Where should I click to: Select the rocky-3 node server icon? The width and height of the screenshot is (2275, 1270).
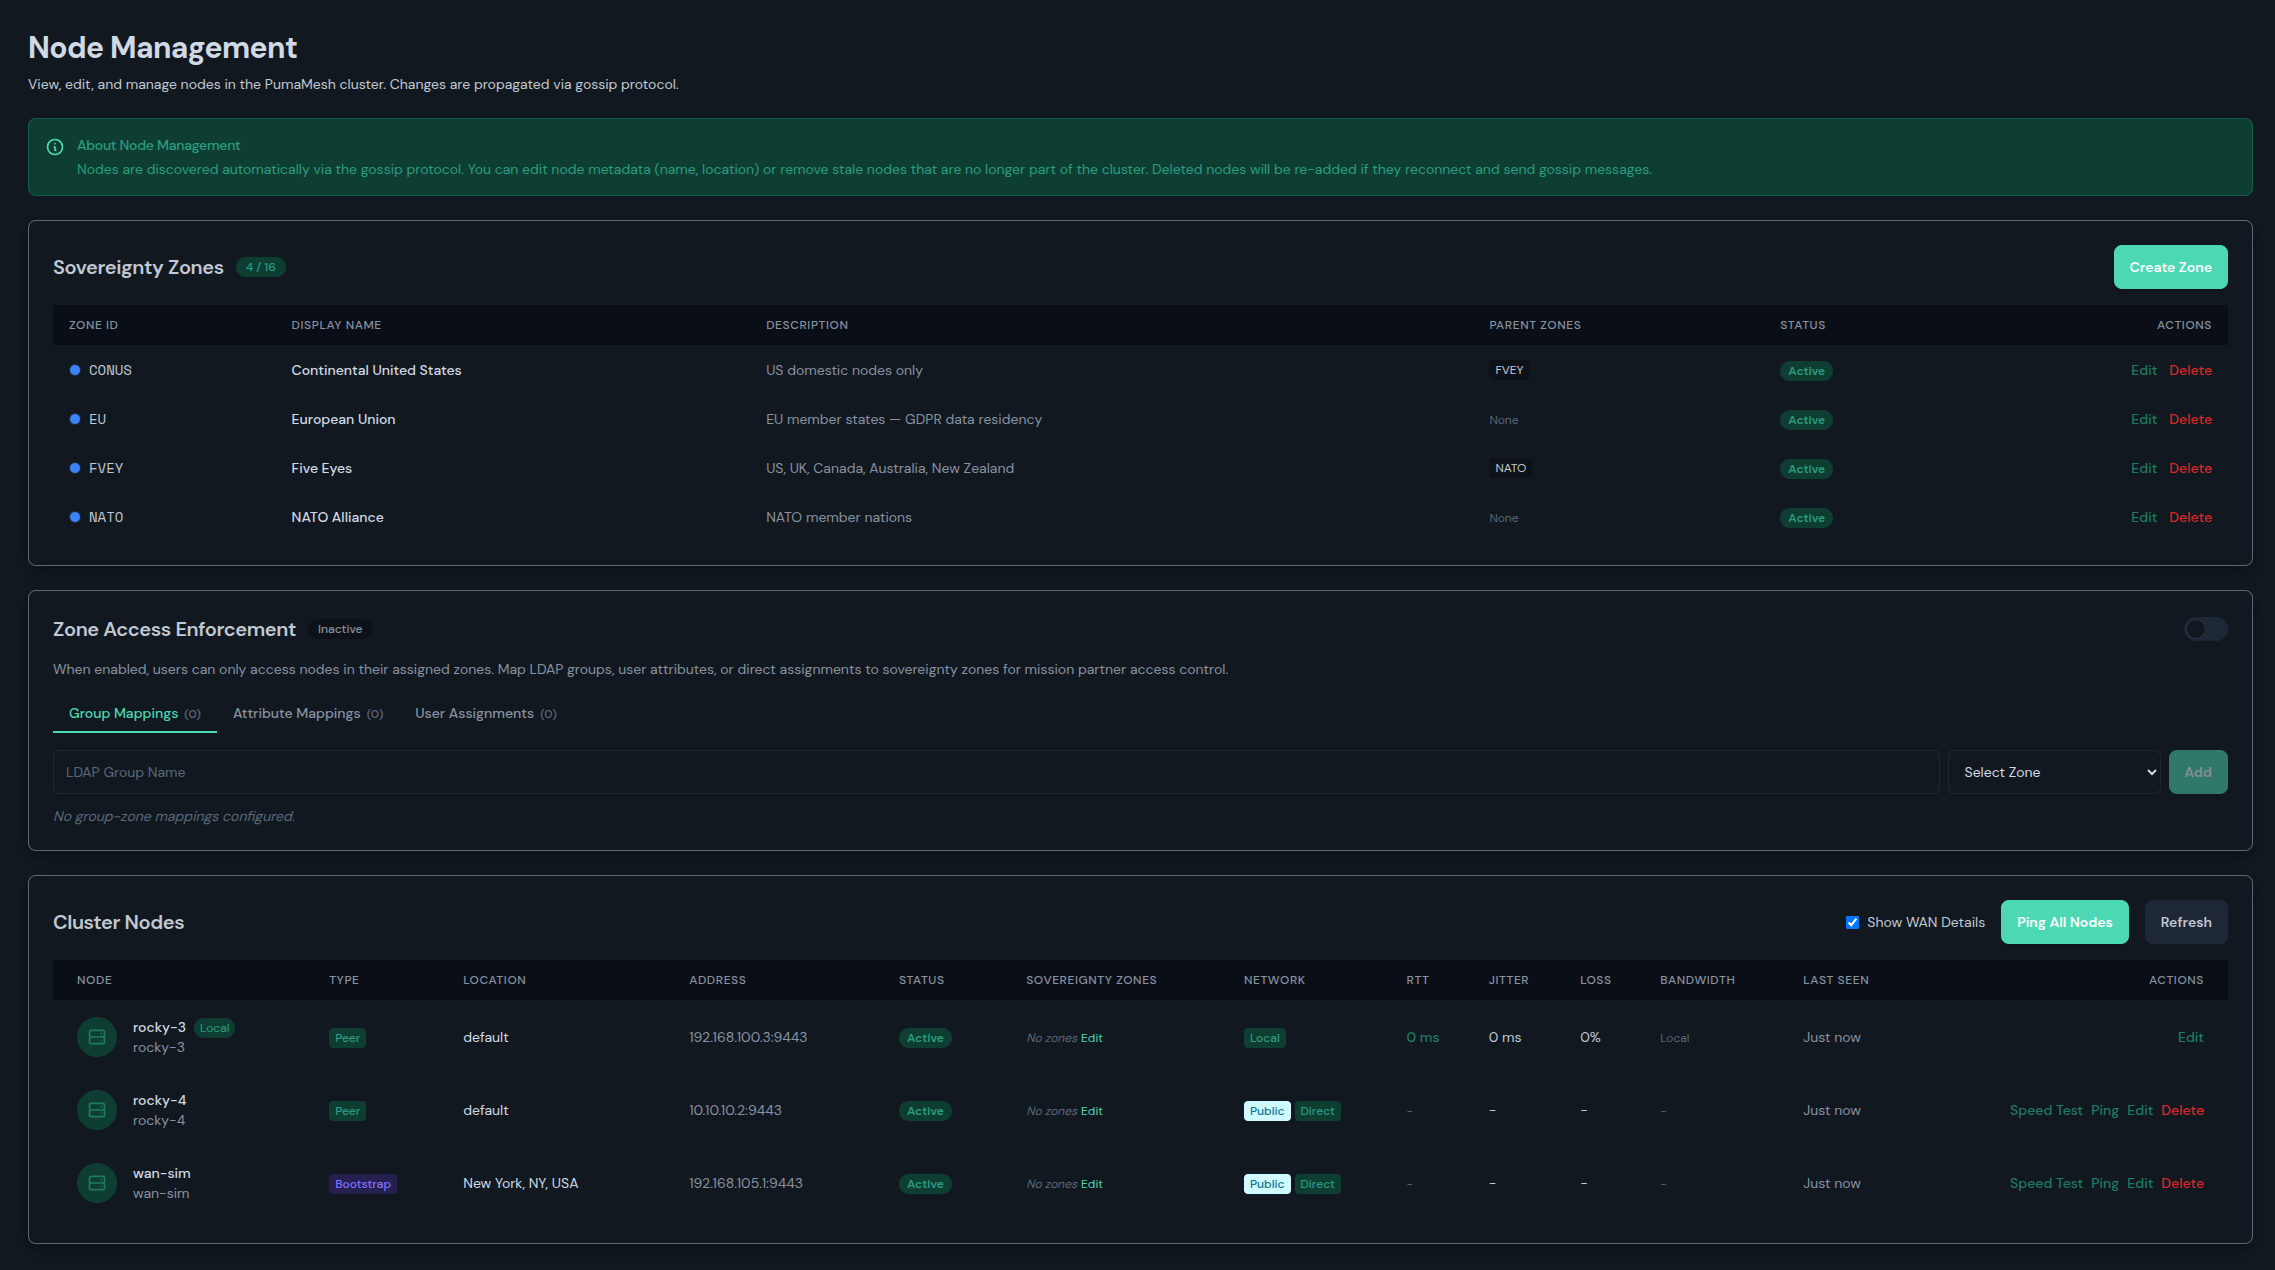tap(96, 1037)
